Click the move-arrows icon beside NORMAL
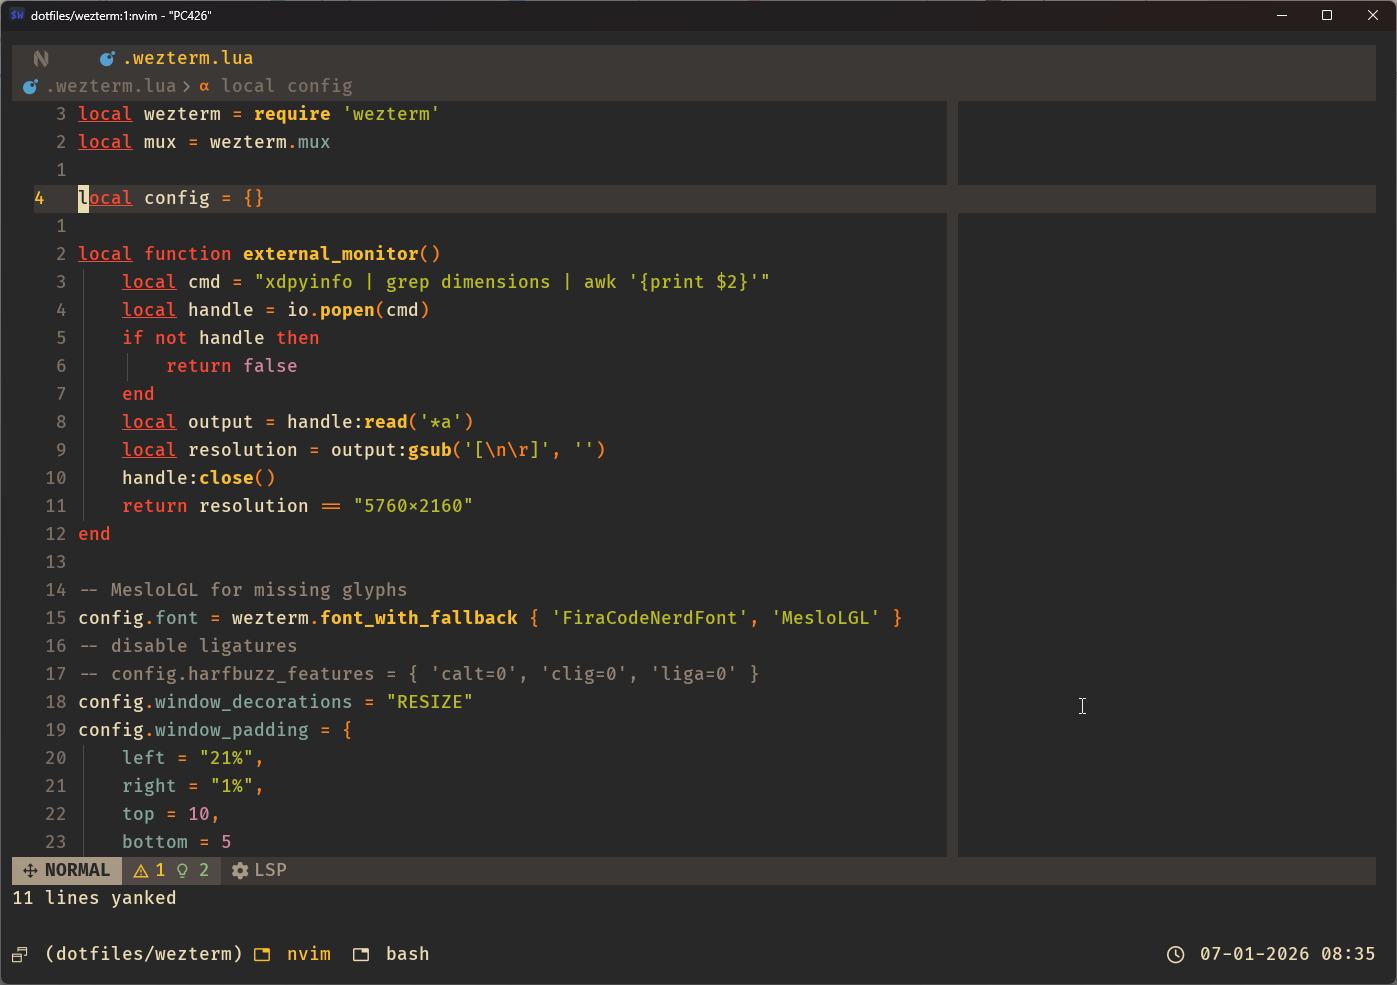 tap(30, 870)
